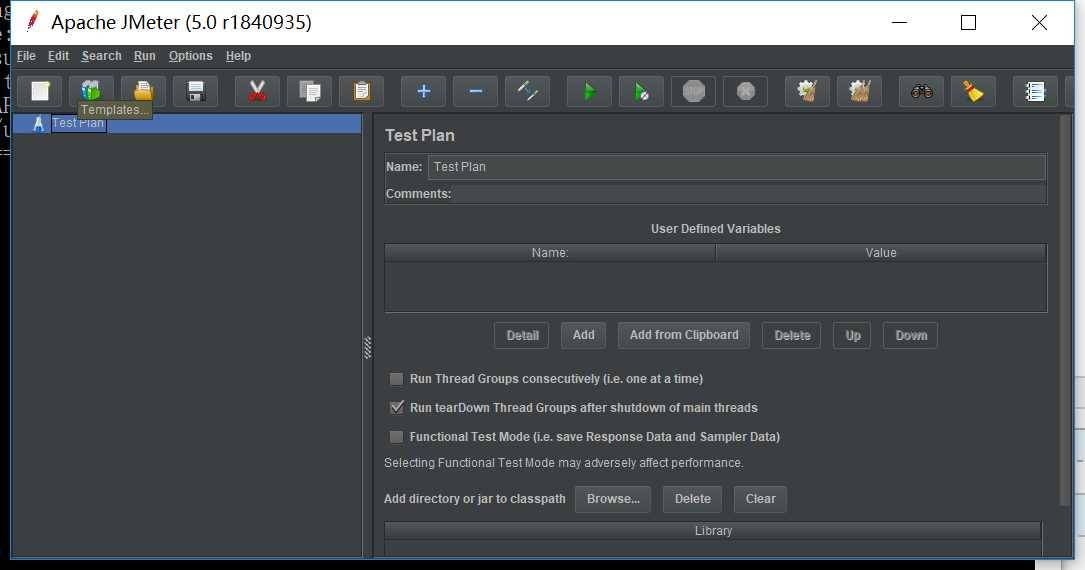Click the Reset search broom icon
Screen dimensions: 1085x570
coord(973,91)
